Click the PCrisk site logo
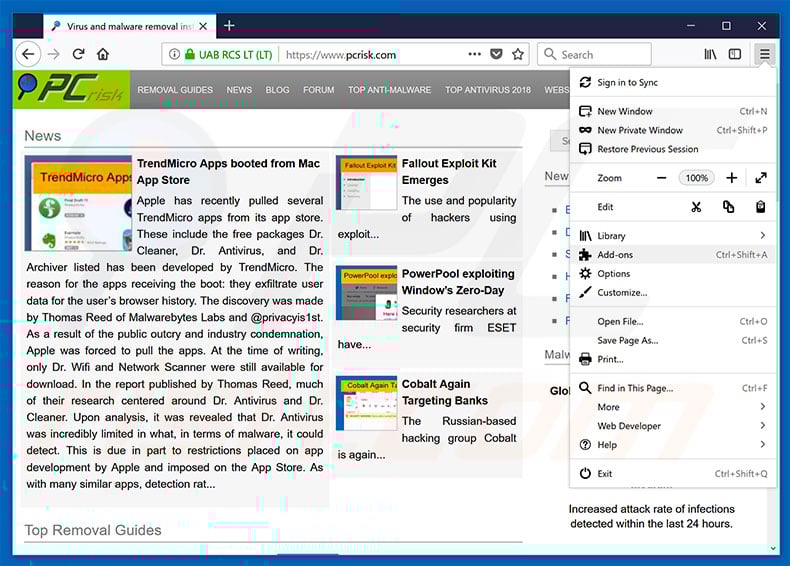790x566 pixels. coord(71,90)
